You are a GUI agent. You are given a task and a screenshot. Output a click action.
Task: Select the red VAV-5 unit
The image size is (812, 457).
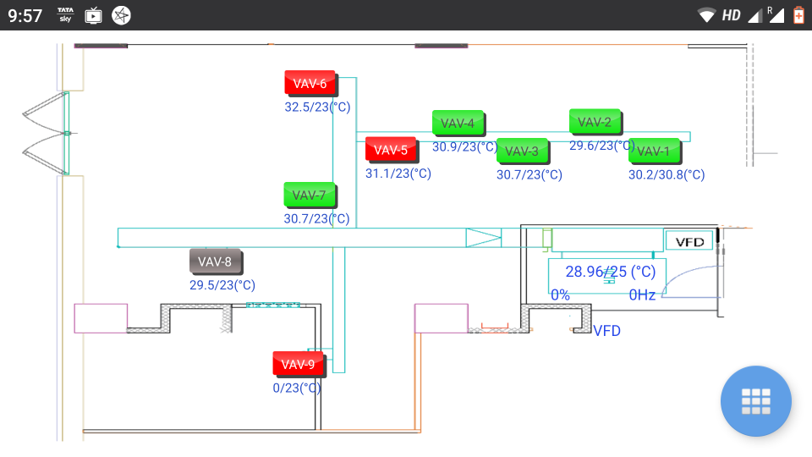(392, 150)
